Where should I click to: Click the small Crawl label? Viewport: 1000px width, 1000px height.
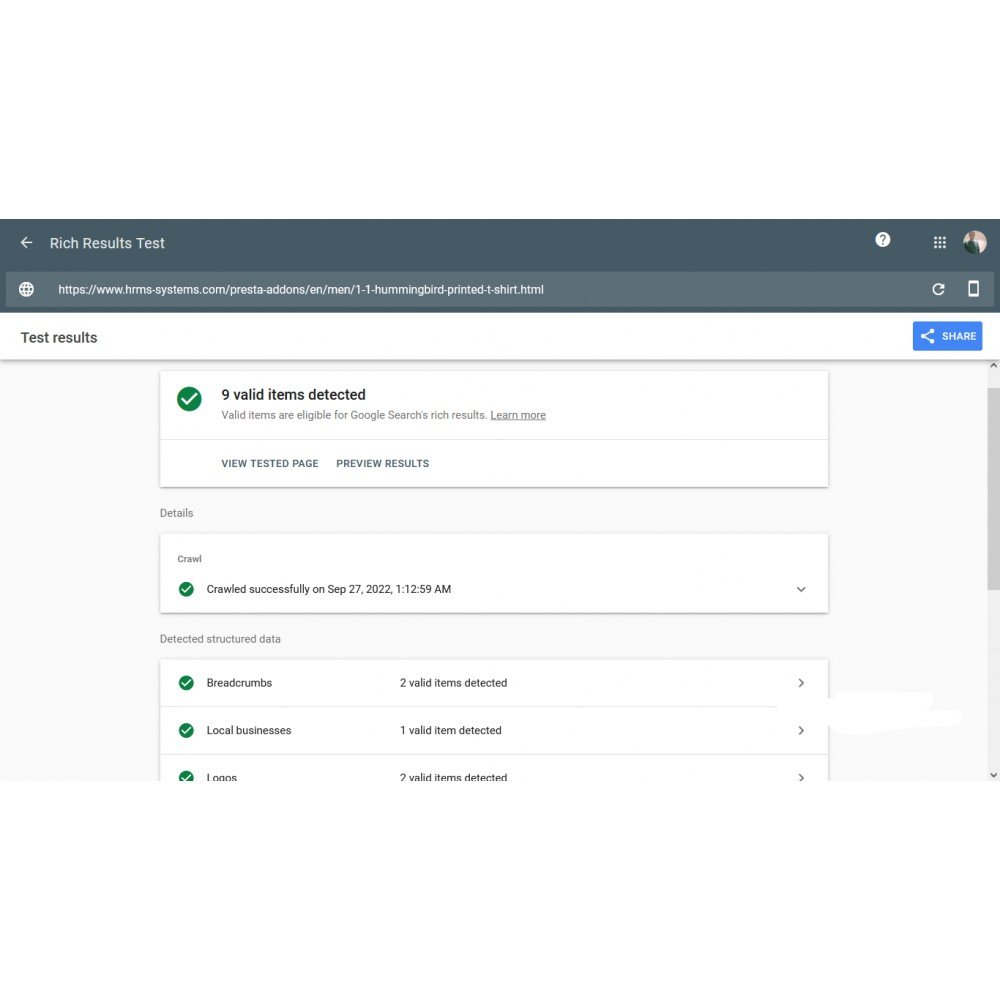click(189, 559)
